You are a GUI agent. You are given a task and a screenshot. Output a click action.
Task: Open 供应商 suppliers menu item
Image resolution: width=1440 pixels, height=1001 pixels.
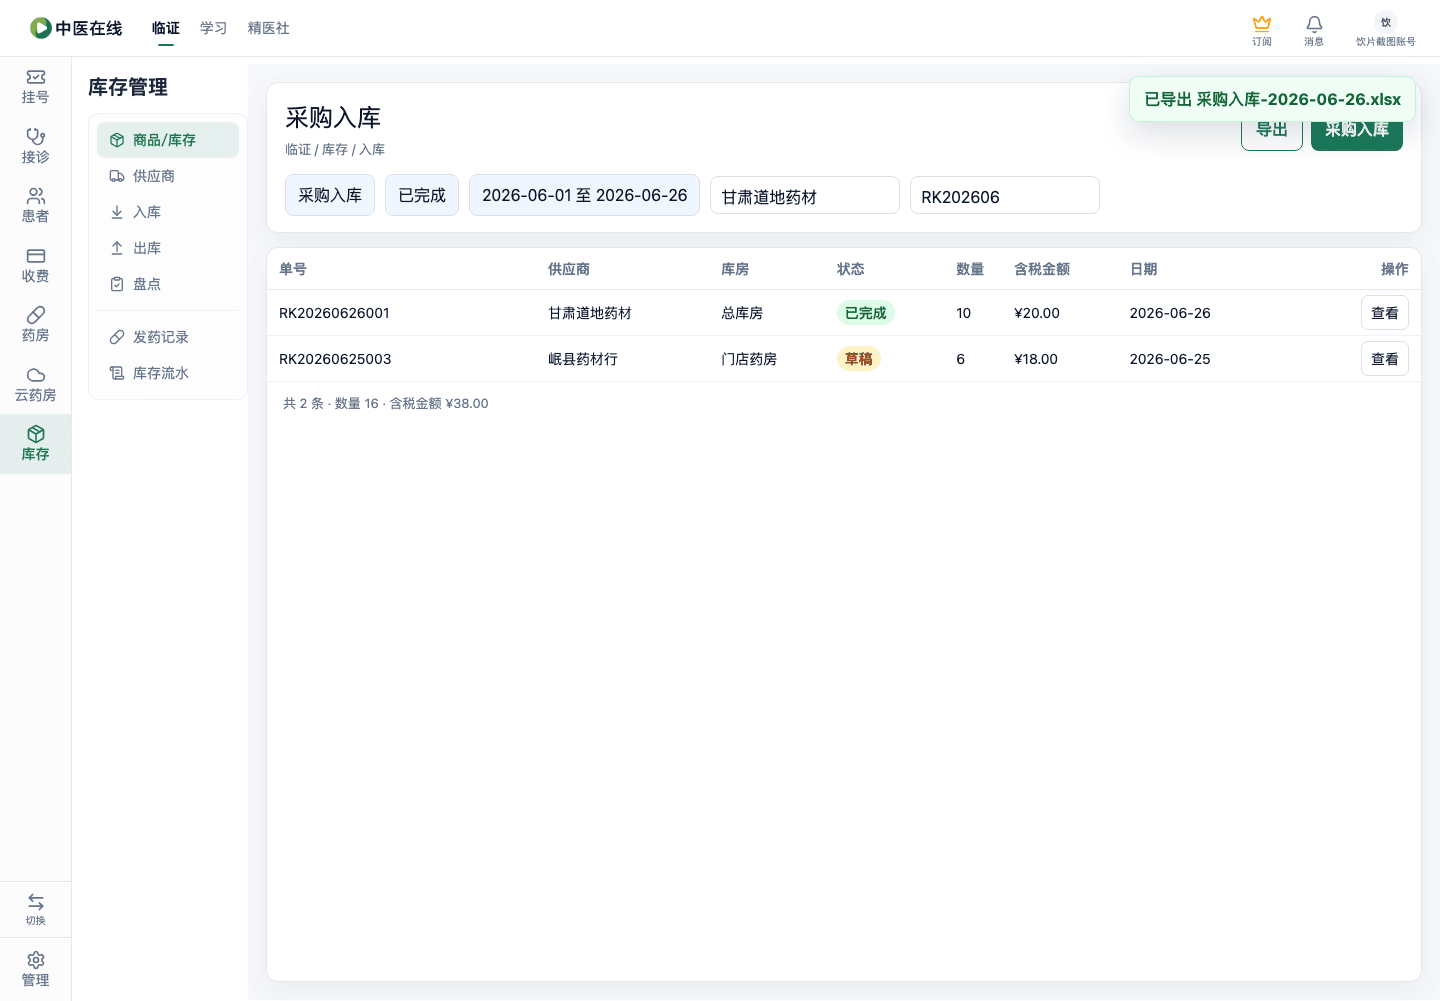[168, 176]
